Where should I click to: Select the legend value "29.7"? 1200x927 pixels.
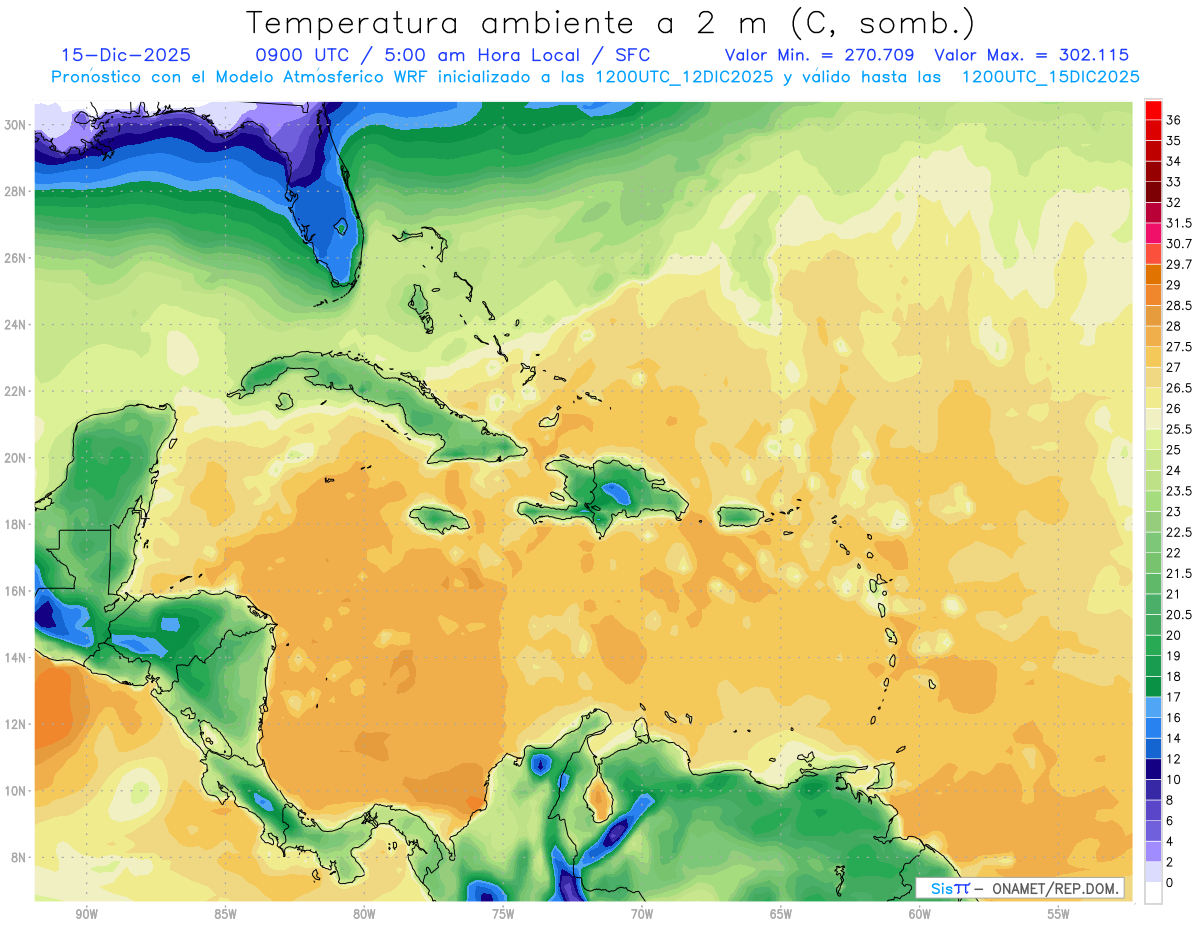click(1179, 264)
